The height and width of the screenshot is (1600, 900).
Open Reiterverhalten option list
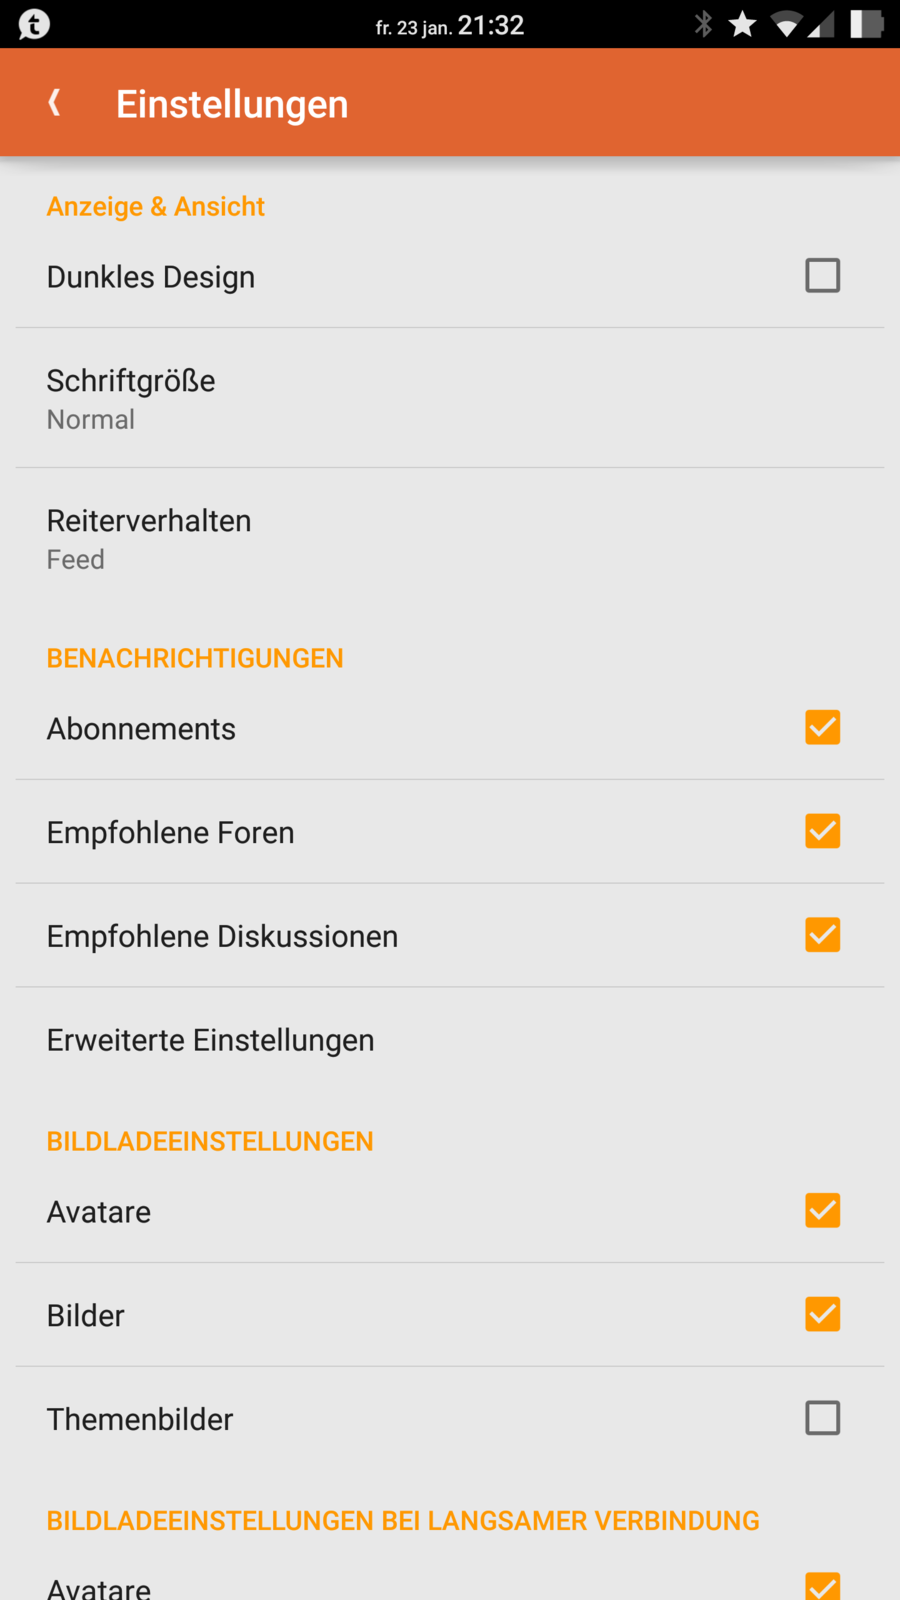point(450,538)
